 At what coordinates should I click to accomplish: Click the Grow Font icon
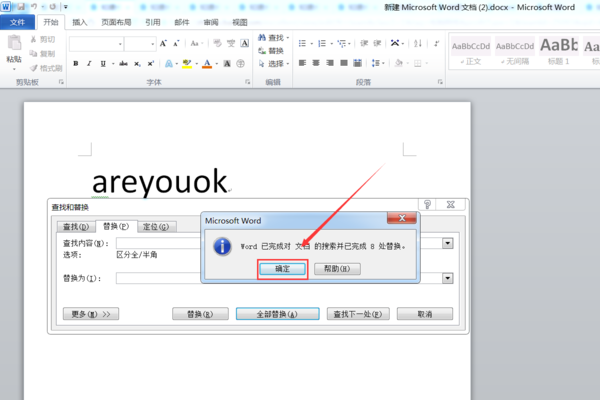163,43
